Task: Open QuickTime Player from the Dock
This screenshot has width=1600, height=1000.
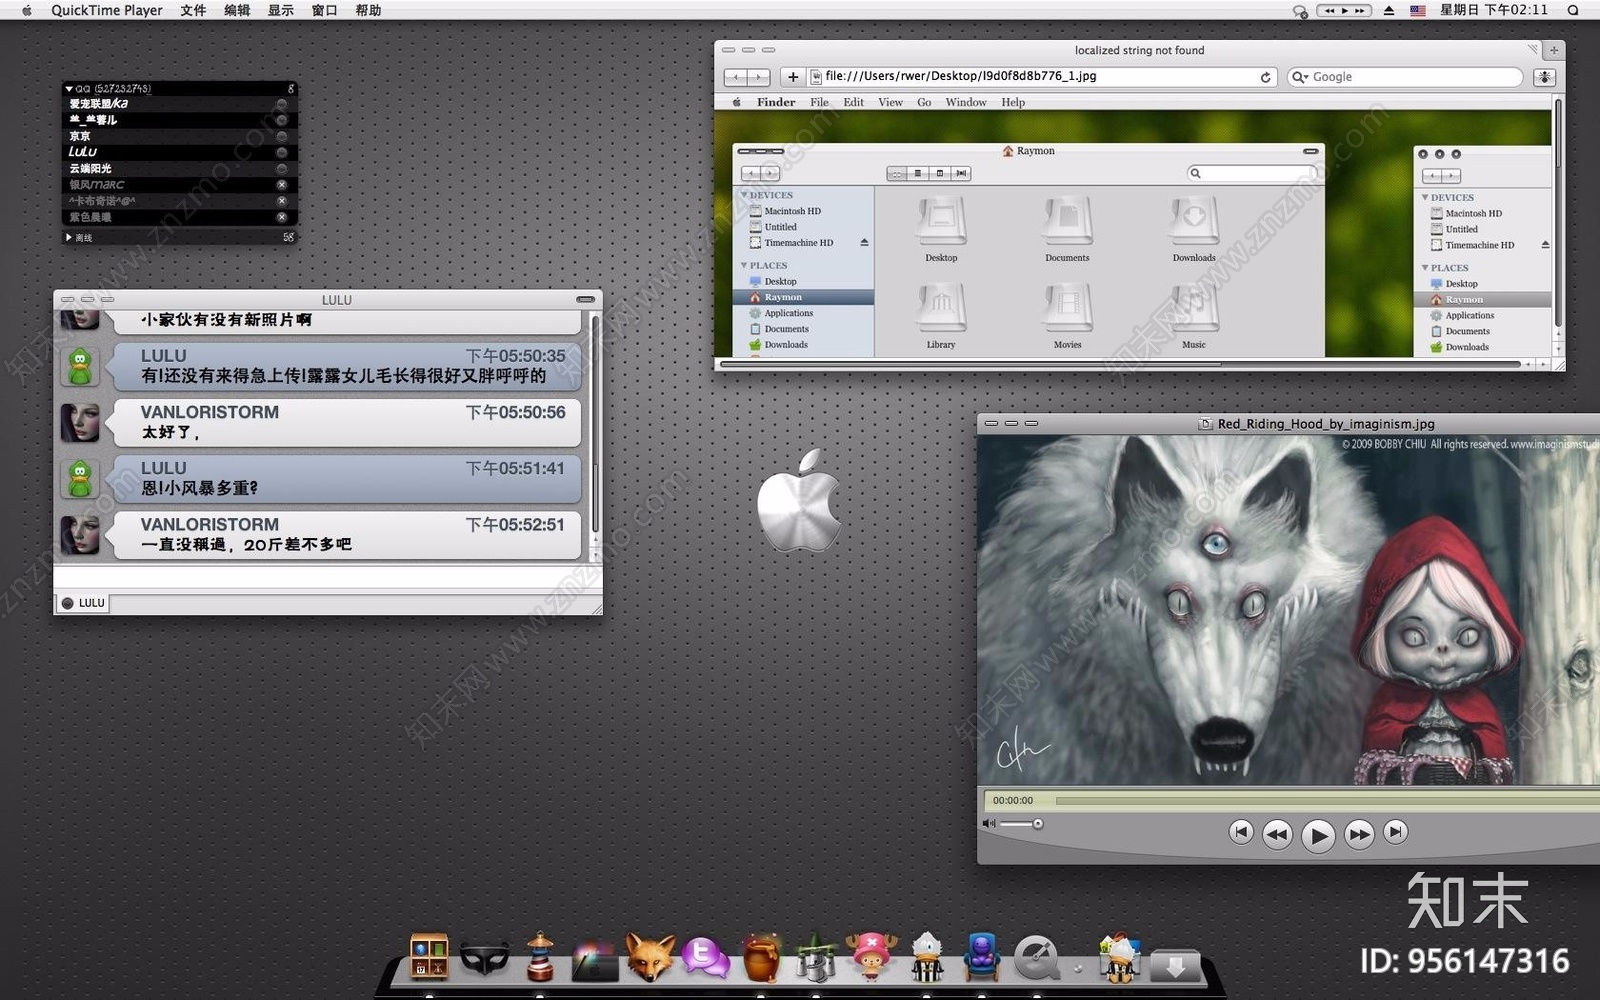Action: 1037,958
